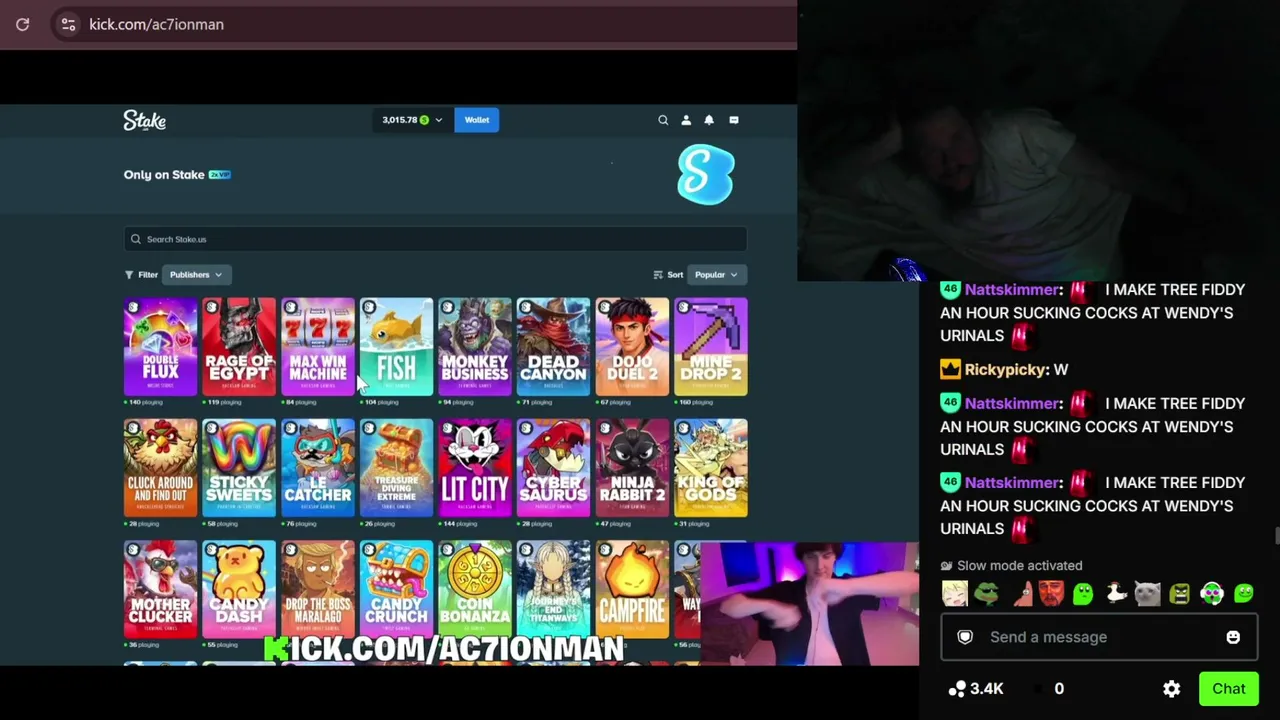Screen dimensions: 1280x720
Task: Launch the Candy Dash game
Action: [x=239, y=589]
